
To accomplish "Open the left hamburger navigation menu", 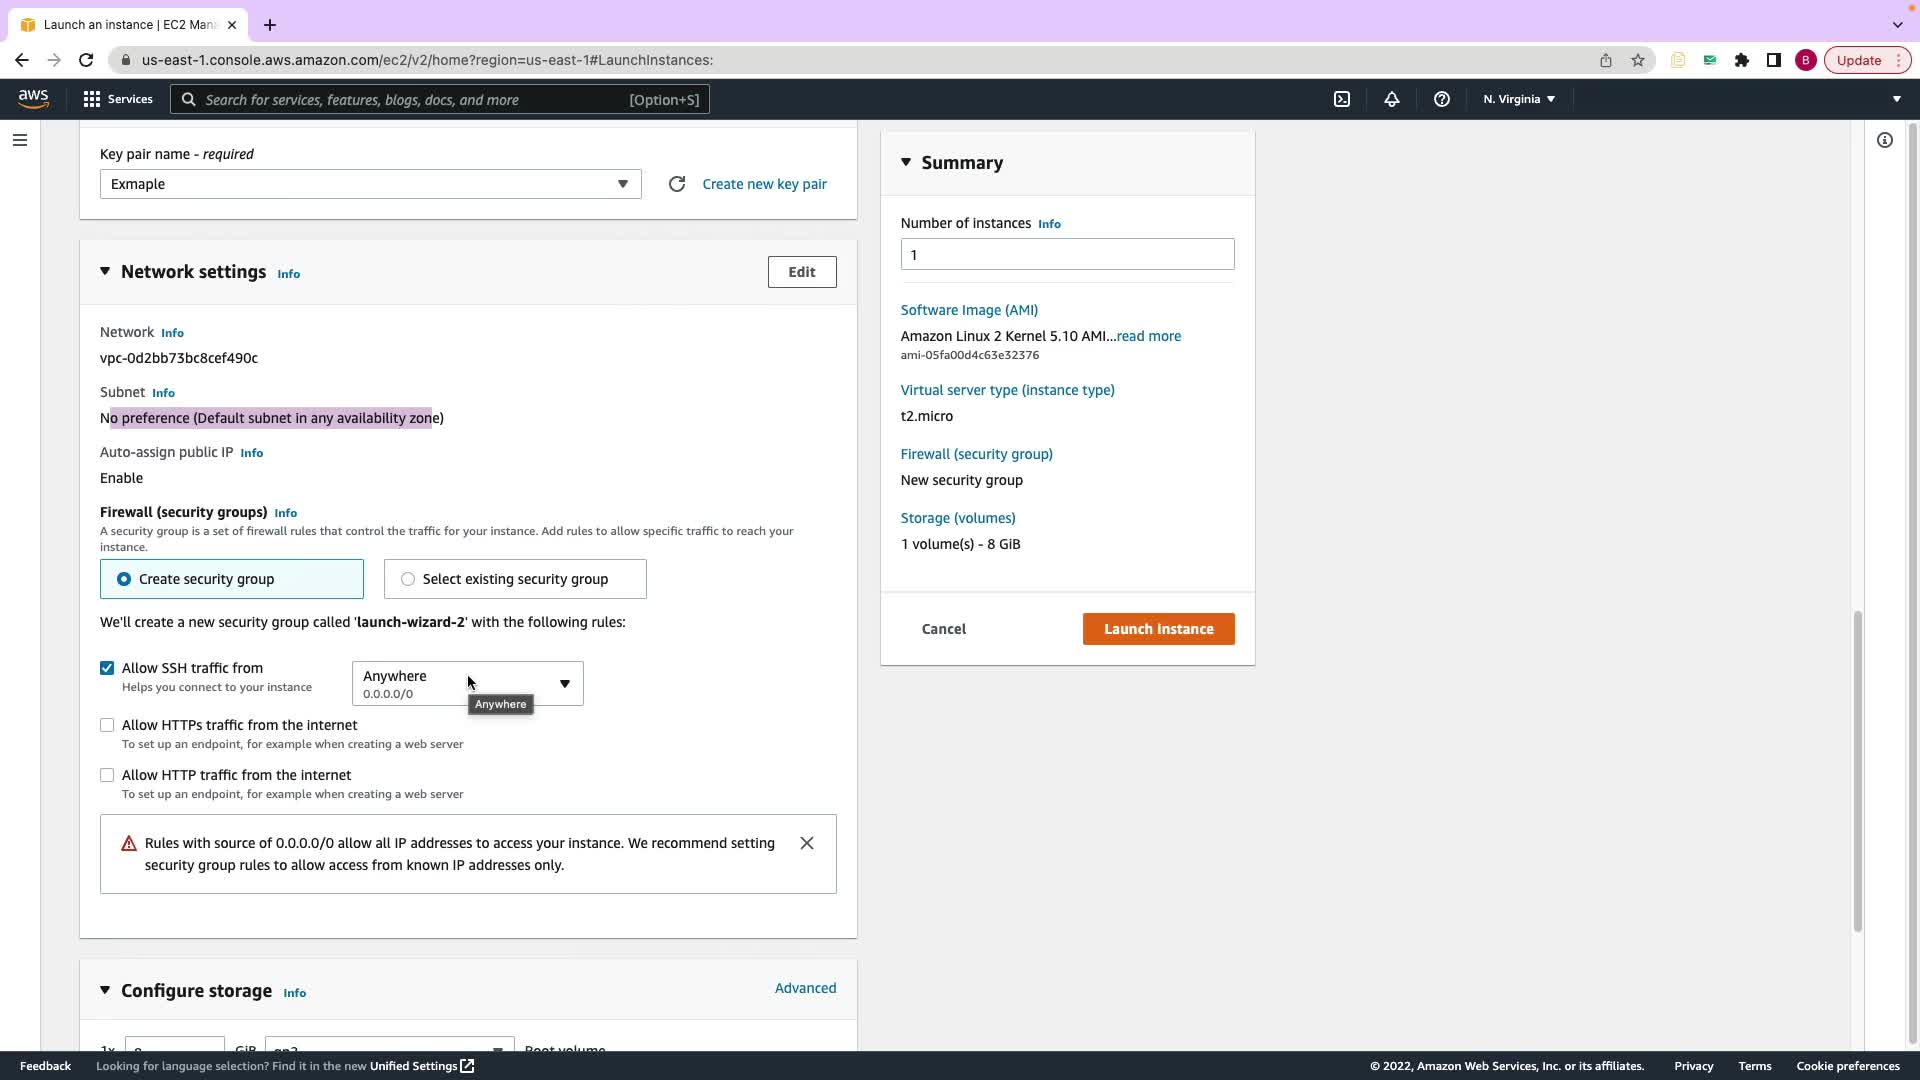I will tap(20, 140).
